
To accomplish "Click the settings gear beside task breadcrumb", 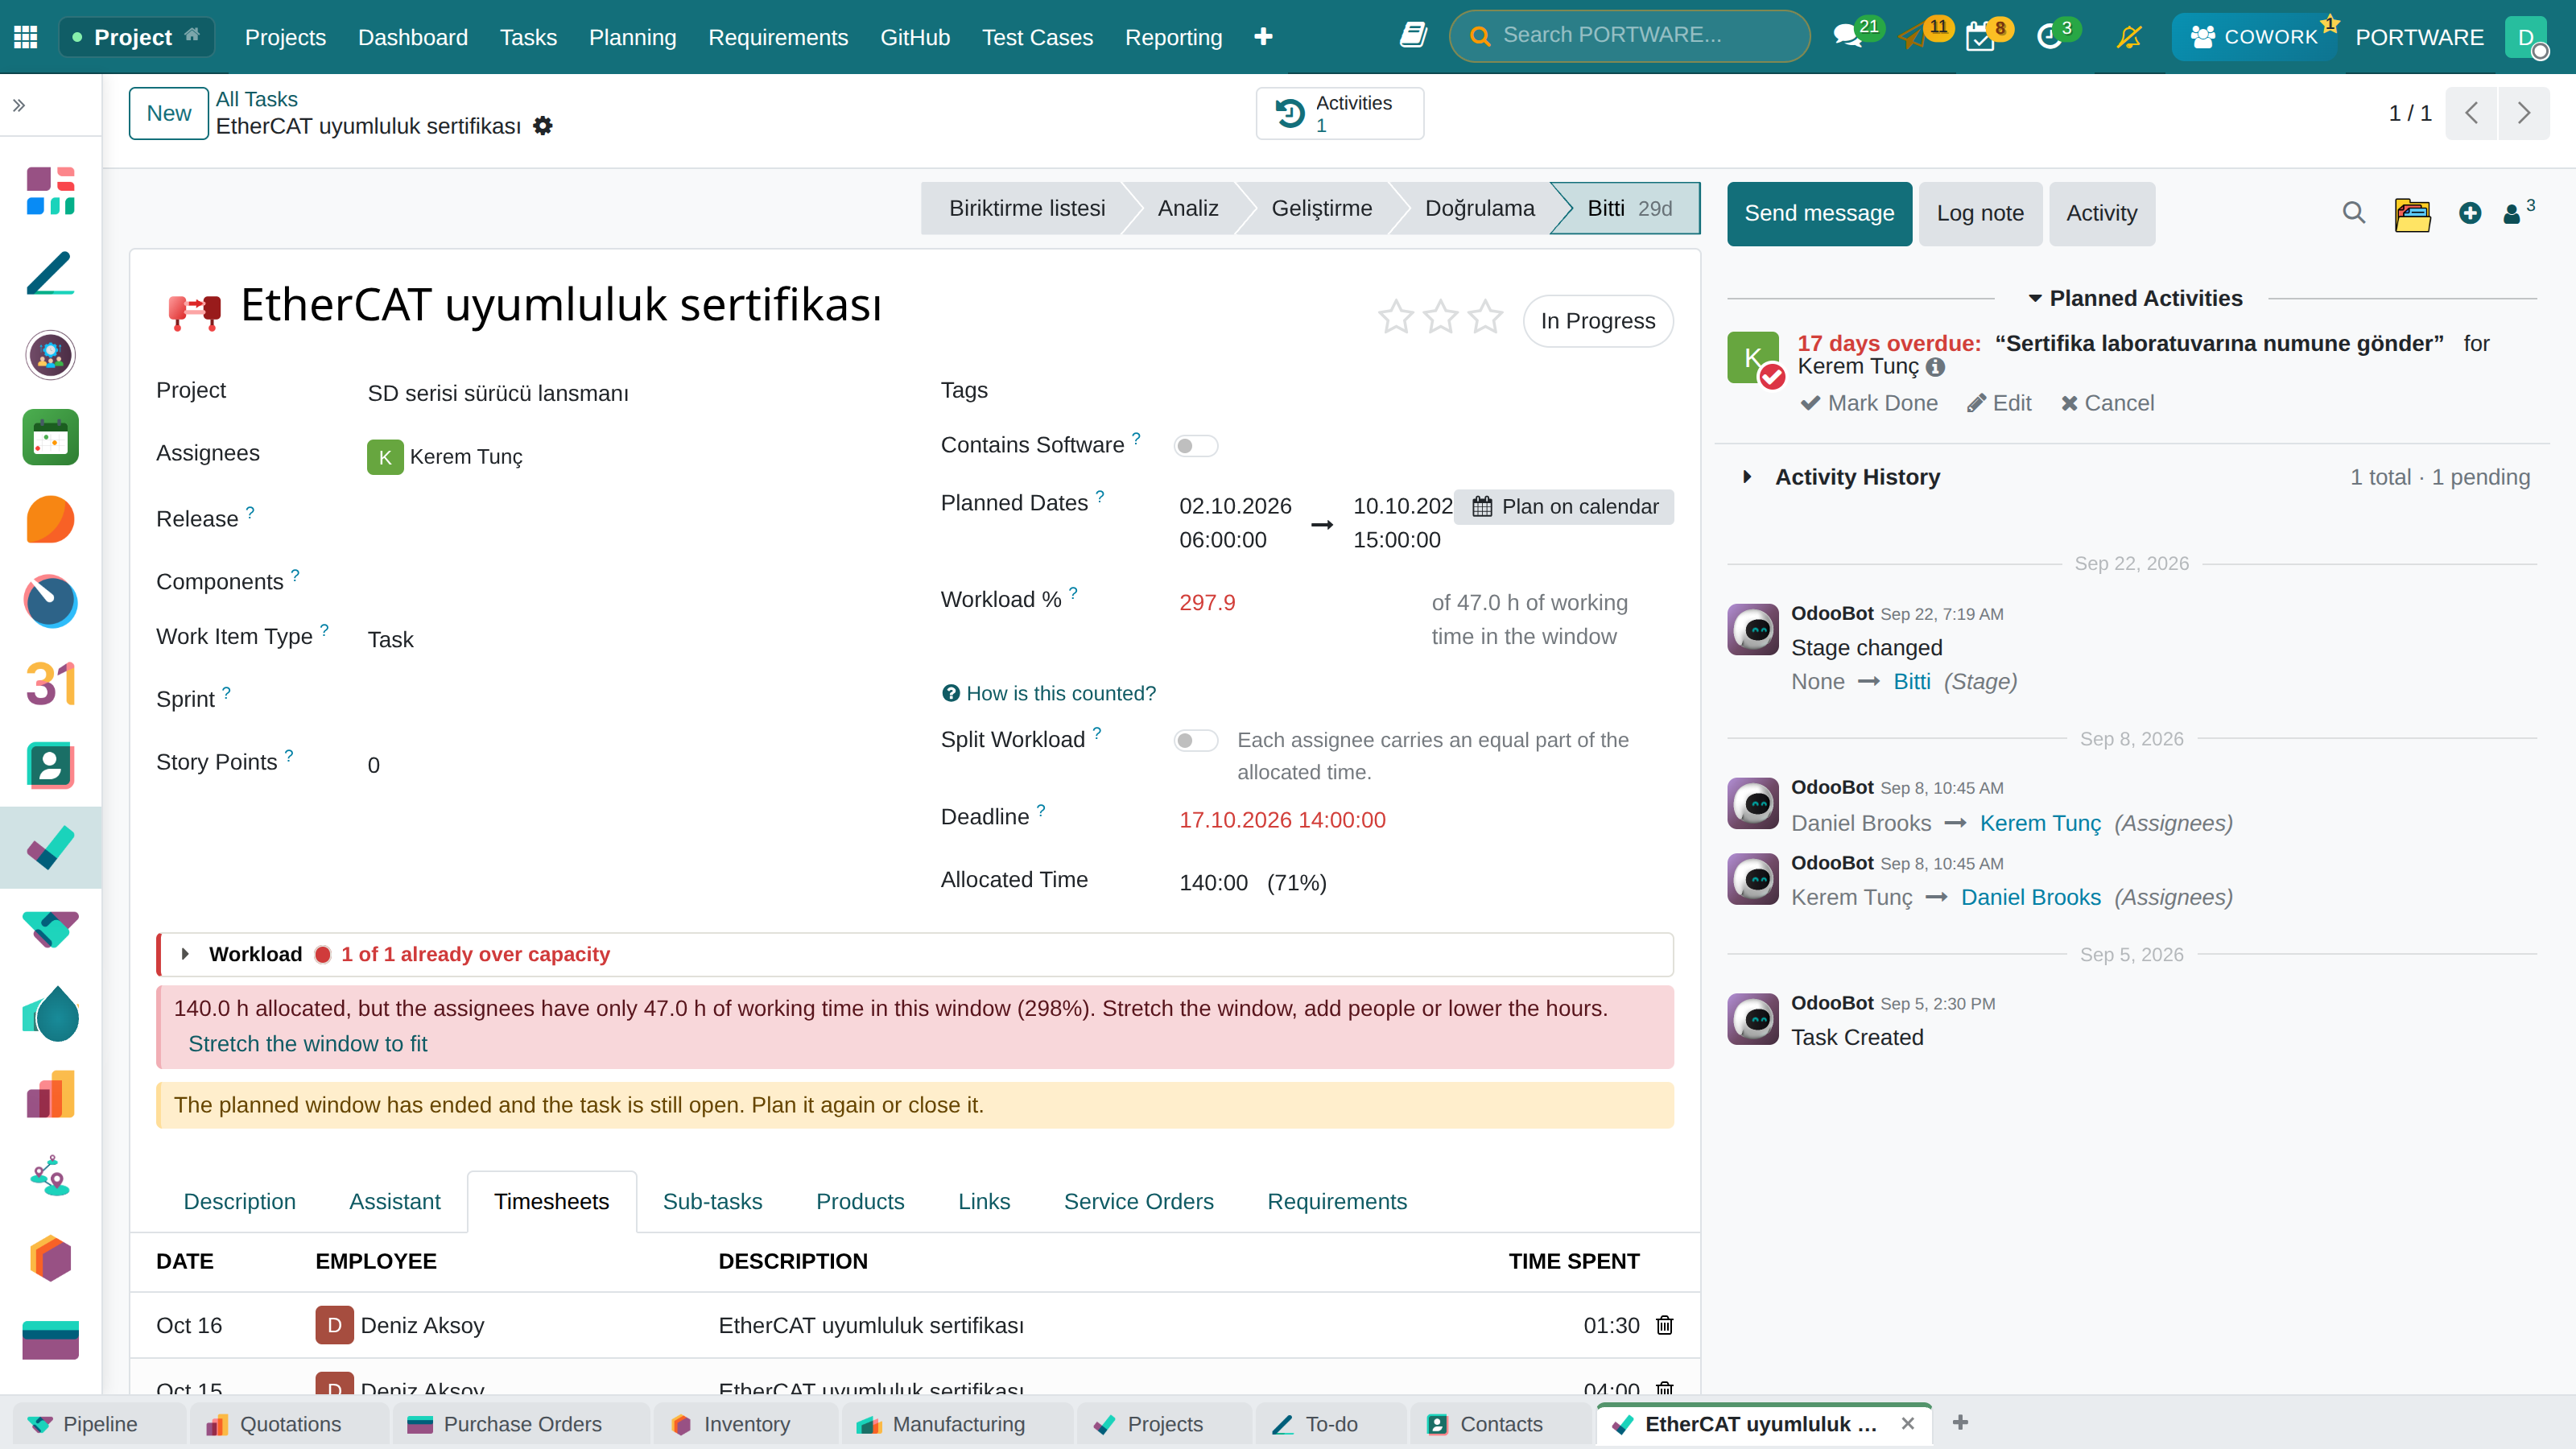I will tap(543, 126).
